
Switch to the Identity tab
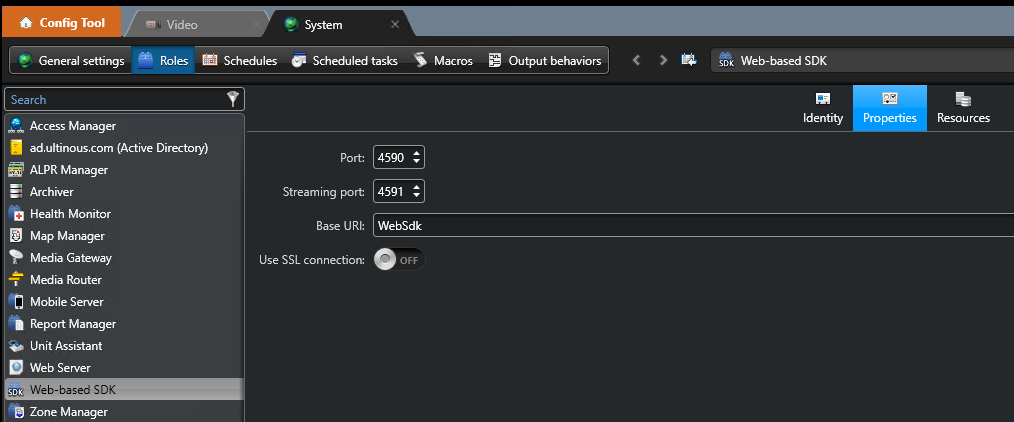click(823, 108)
